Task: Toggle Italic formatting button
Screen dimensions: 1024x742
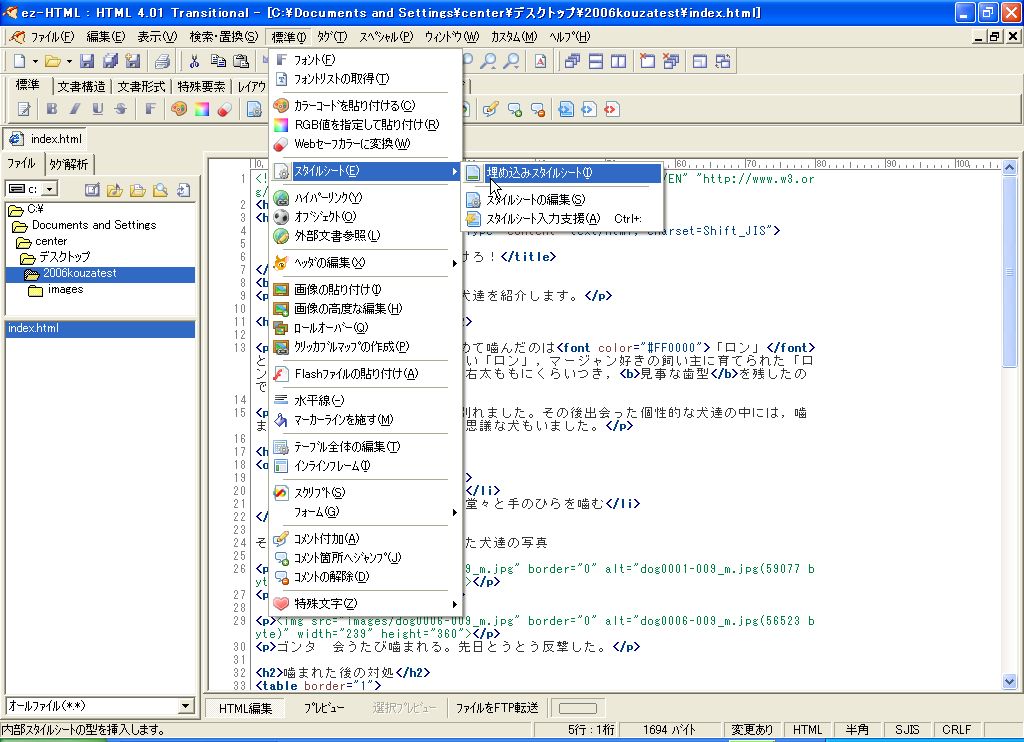Action: [x=74, y=109]
